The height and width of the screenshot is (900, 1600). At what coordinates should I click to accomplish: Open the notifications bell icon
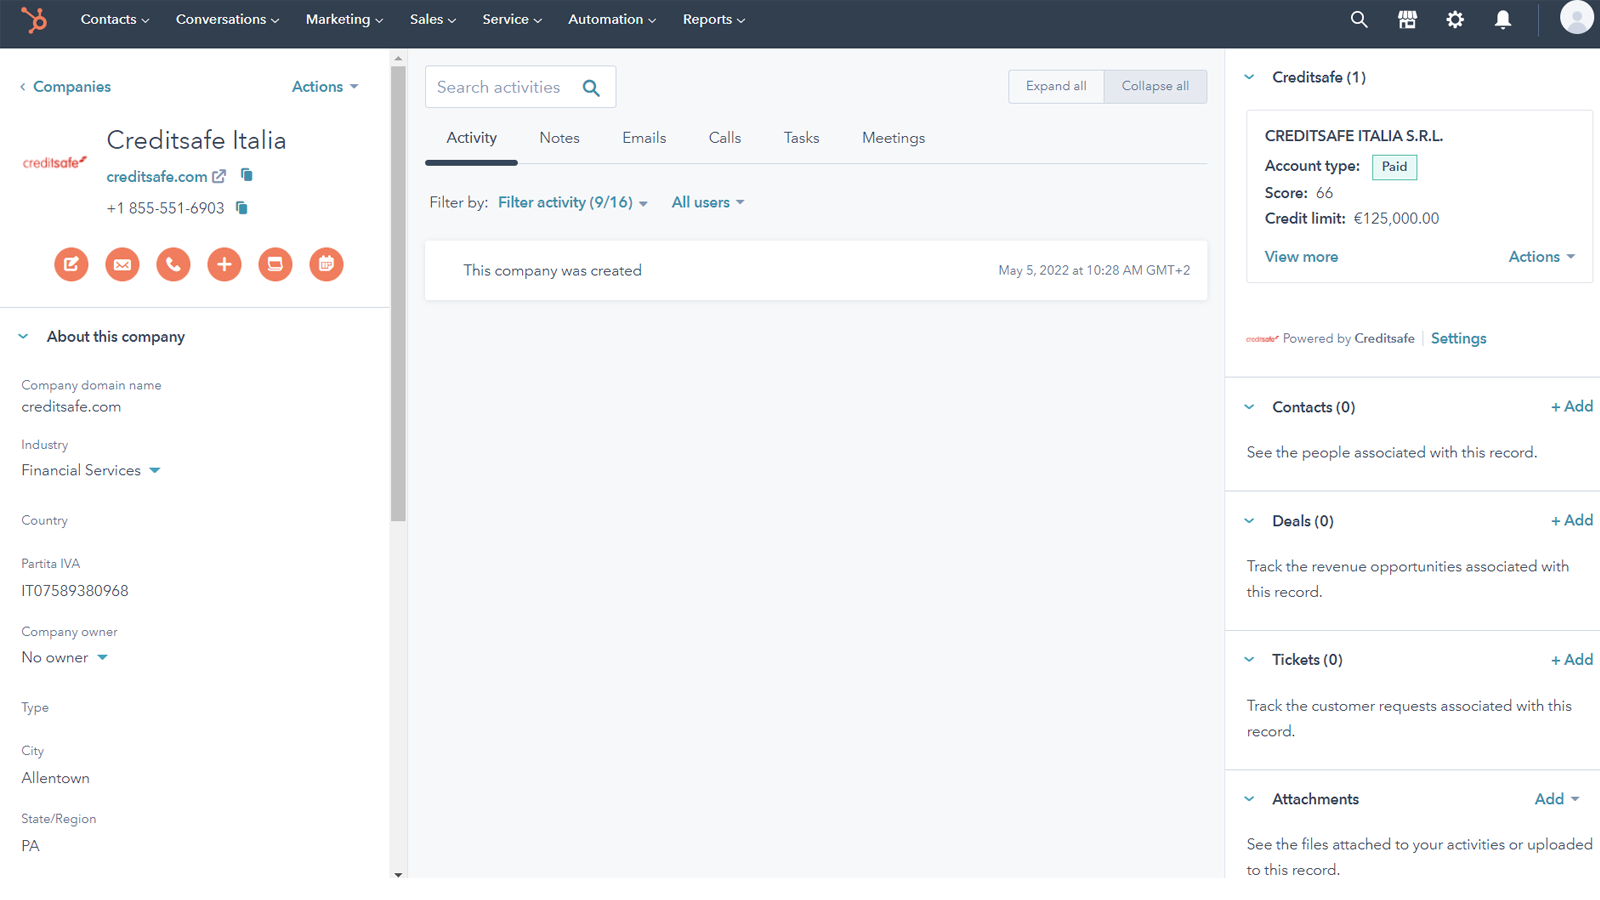pos(1502,19)
